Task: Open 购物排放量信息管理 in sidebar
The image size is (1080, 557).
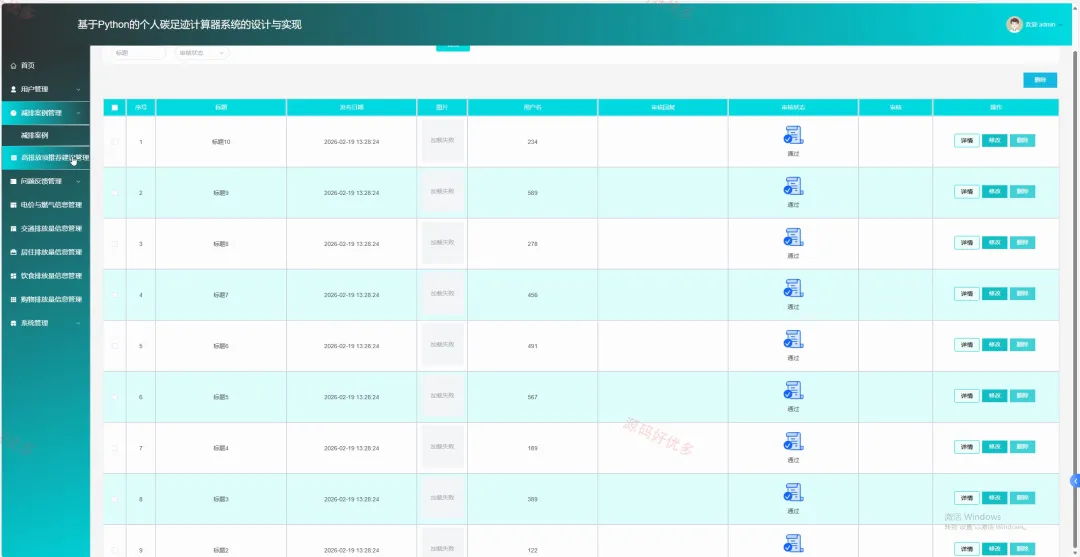Action: (x=45, y=299)
